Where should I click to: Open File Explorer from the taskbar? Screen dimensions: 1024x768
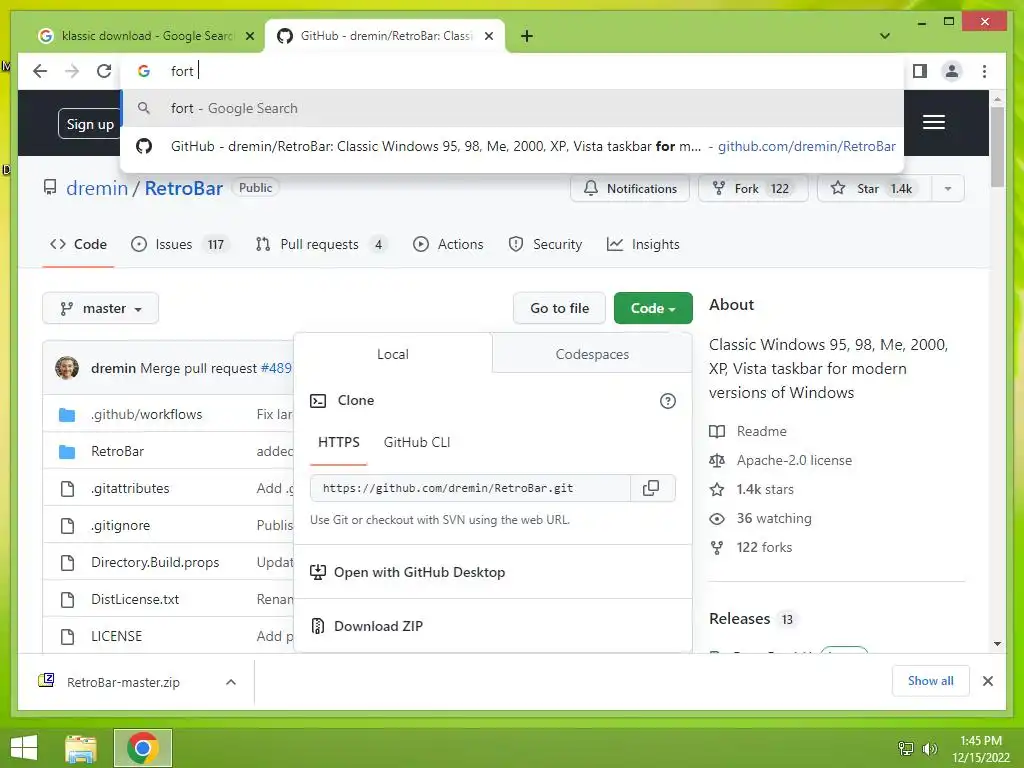[x=81, y=748]
